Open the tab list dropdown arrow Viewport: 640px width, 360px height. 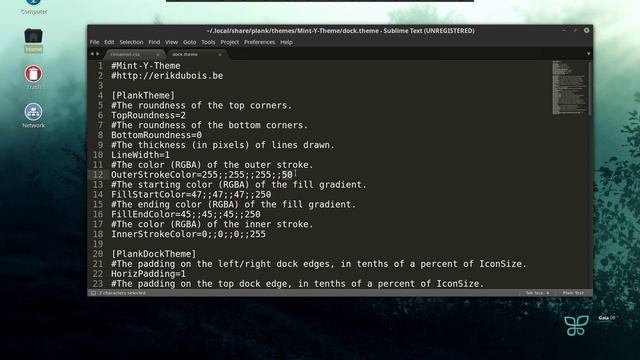588,53
